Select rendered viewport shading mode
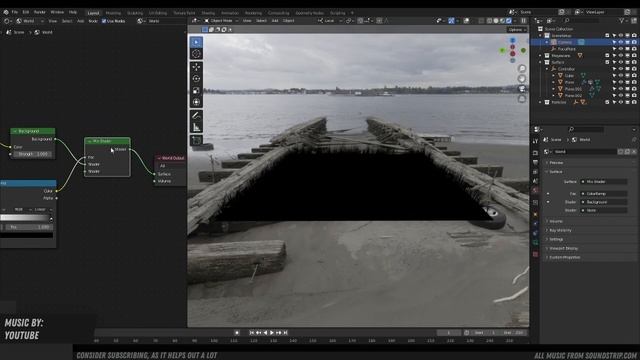 pyautogui.click(x=509, y=21)
